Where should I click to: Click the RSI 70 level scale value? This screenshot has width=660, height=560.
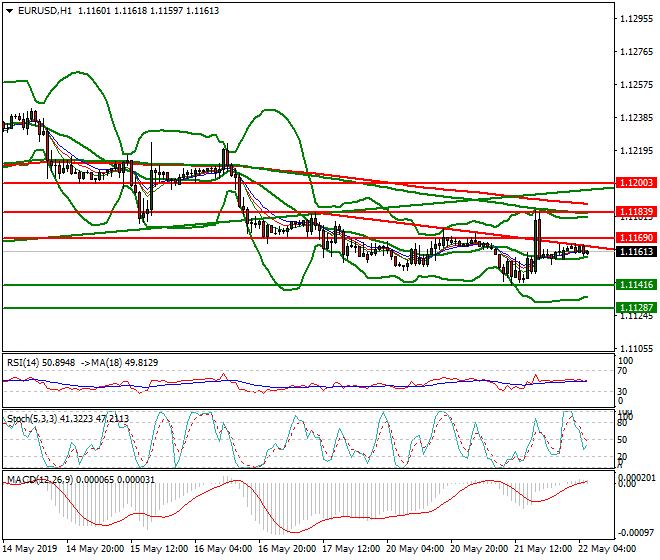pos(622,371)
